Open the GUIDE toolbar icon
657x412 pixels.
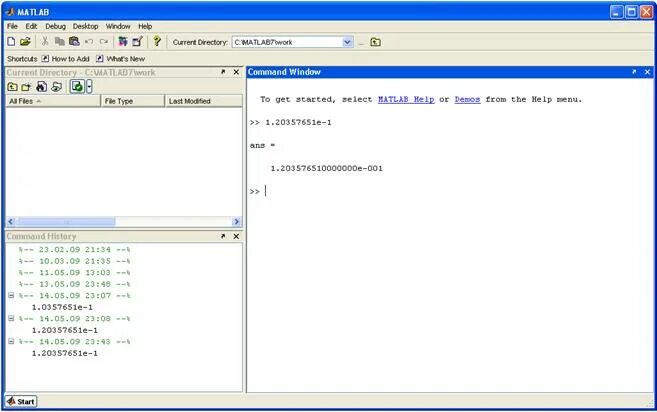[137, 41]
